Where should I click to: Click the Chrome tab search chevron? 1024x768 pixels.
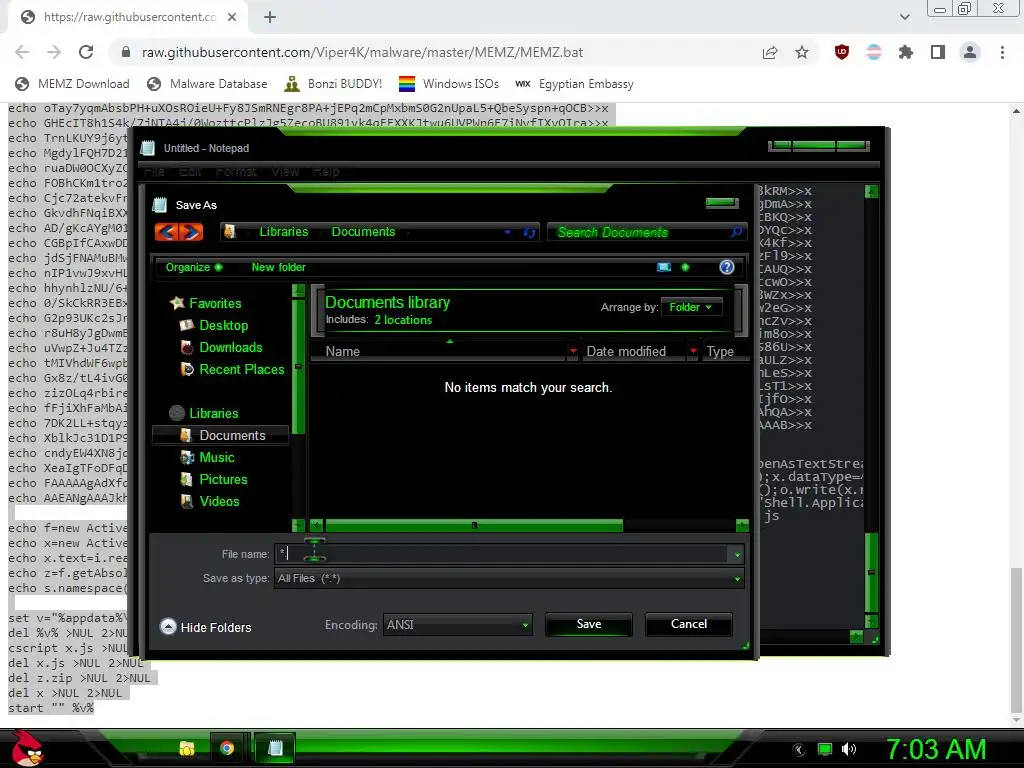(x=904, y=17)
